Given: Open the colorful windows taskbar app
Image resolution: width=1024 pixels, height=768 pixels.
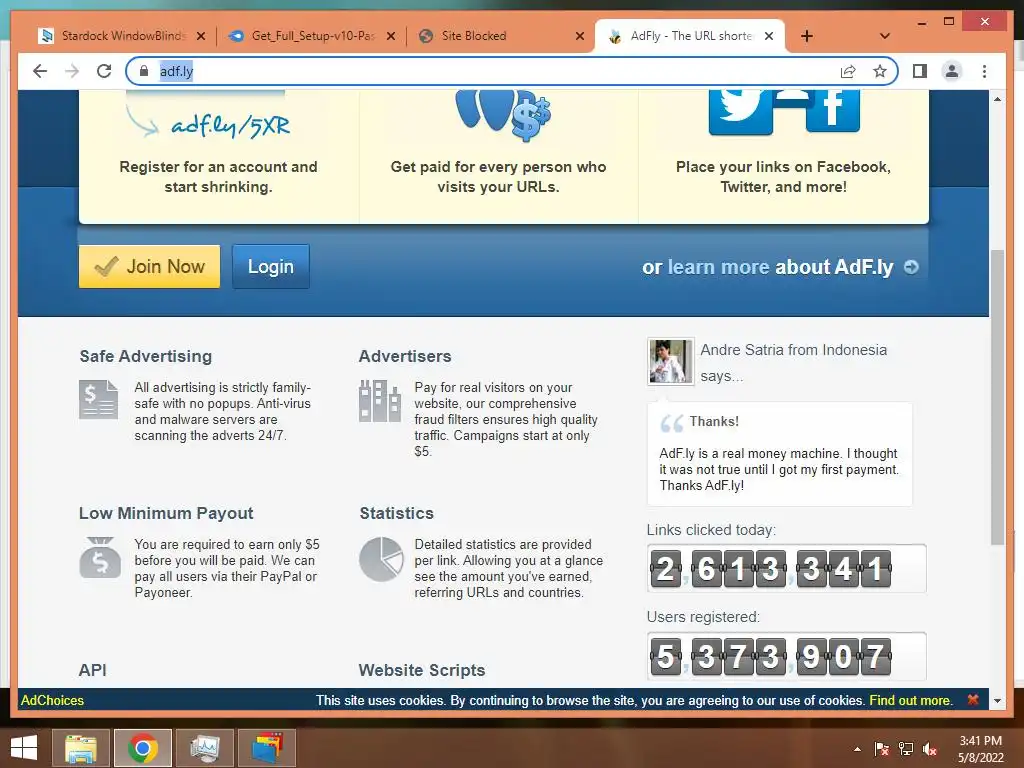Looking at the screenshot, I should [267, 748].
